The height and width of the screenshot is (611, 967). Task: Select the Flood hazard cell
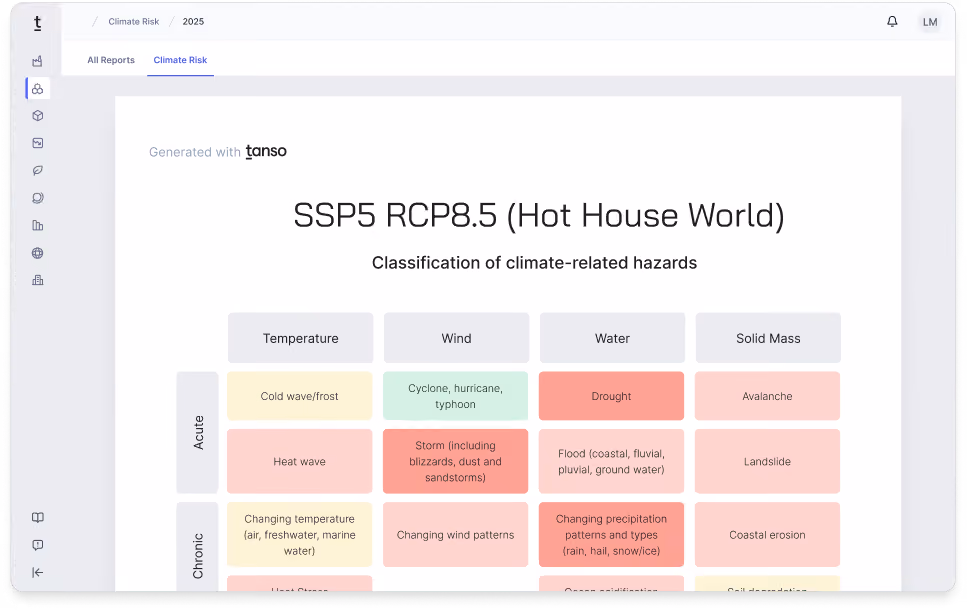point(611,461)
